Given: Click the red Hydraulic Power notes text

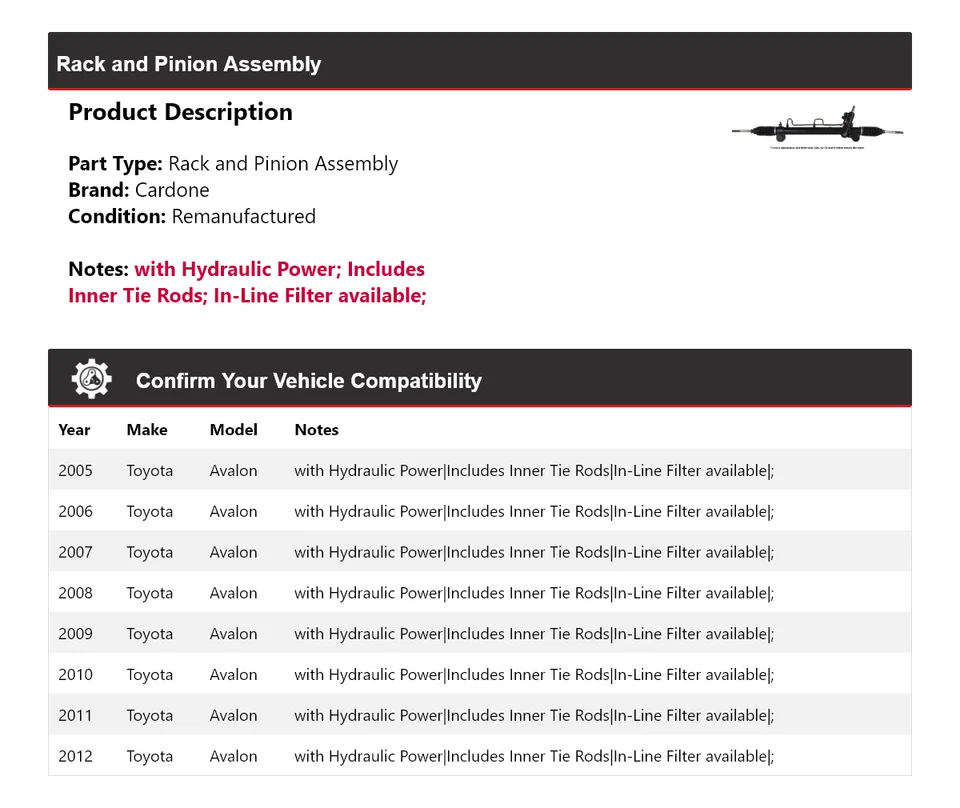Looking at the screenshot, I should click(x=279, y=269).
